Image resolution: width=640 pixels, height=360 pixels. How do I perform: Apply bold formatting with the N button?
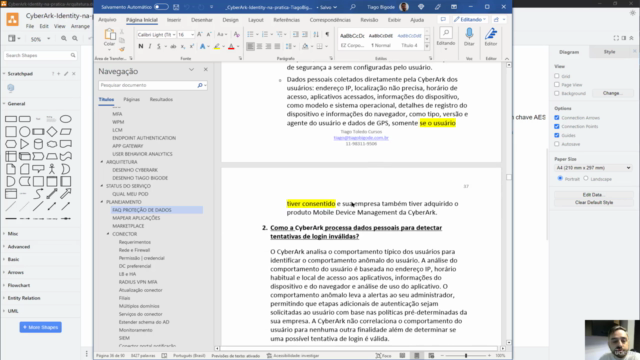click(x=141, y=47)
